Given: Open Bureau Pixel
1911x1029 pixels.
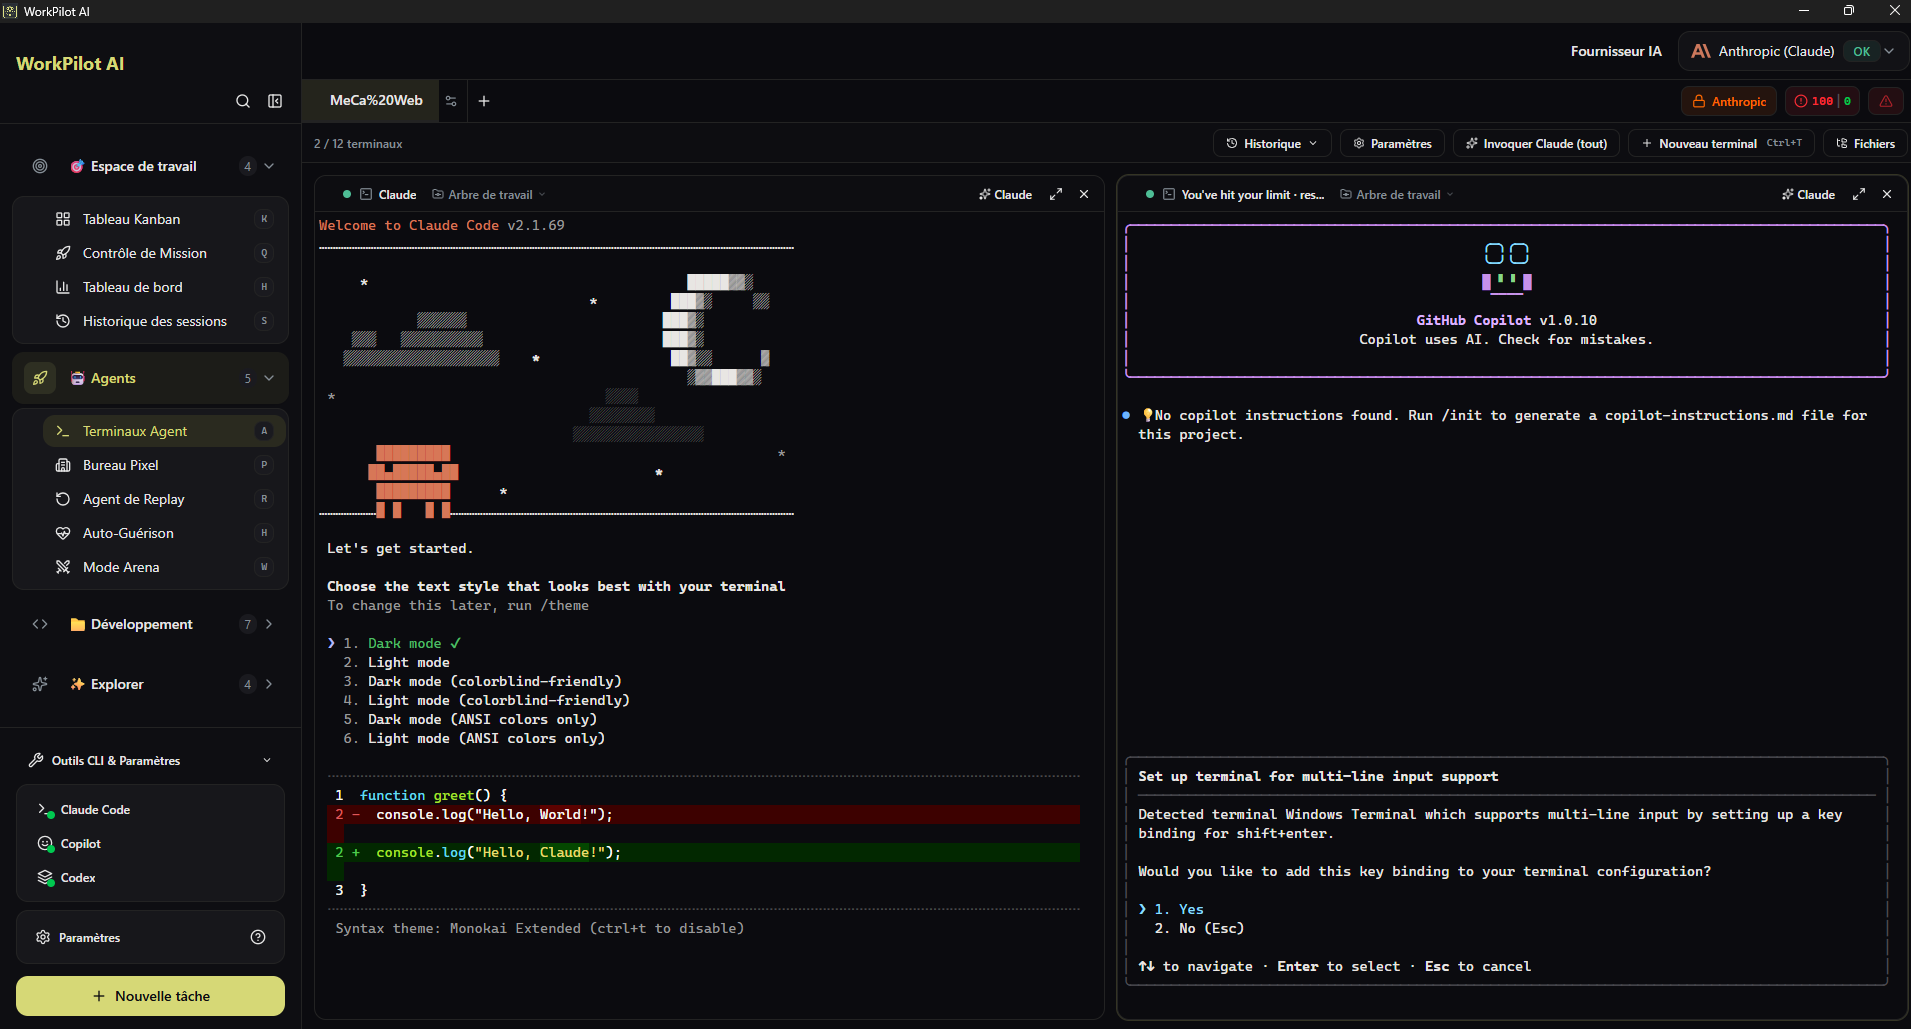Looking at the screenshot, I should pyautogui.click(x=164, y=465).
